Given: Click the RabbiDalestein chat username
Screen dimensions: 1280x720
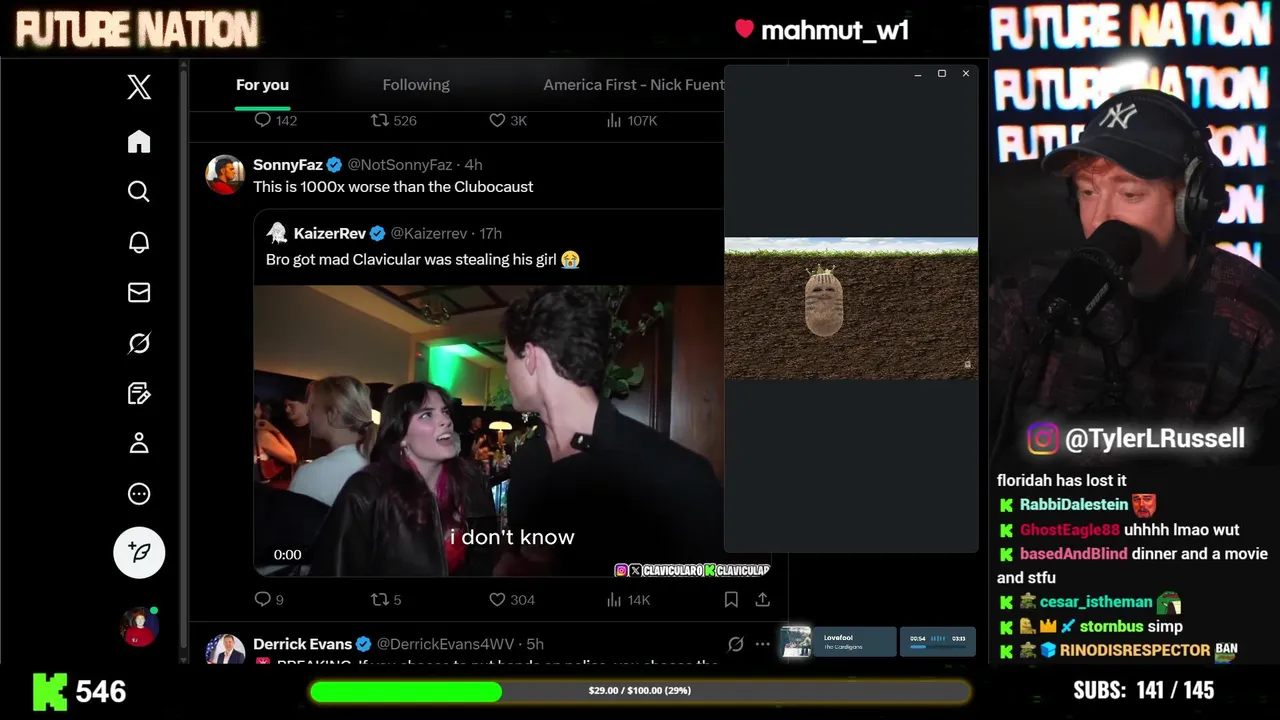Looking at the screenshot, I should pyautogui.click(x=1073, y=505).
